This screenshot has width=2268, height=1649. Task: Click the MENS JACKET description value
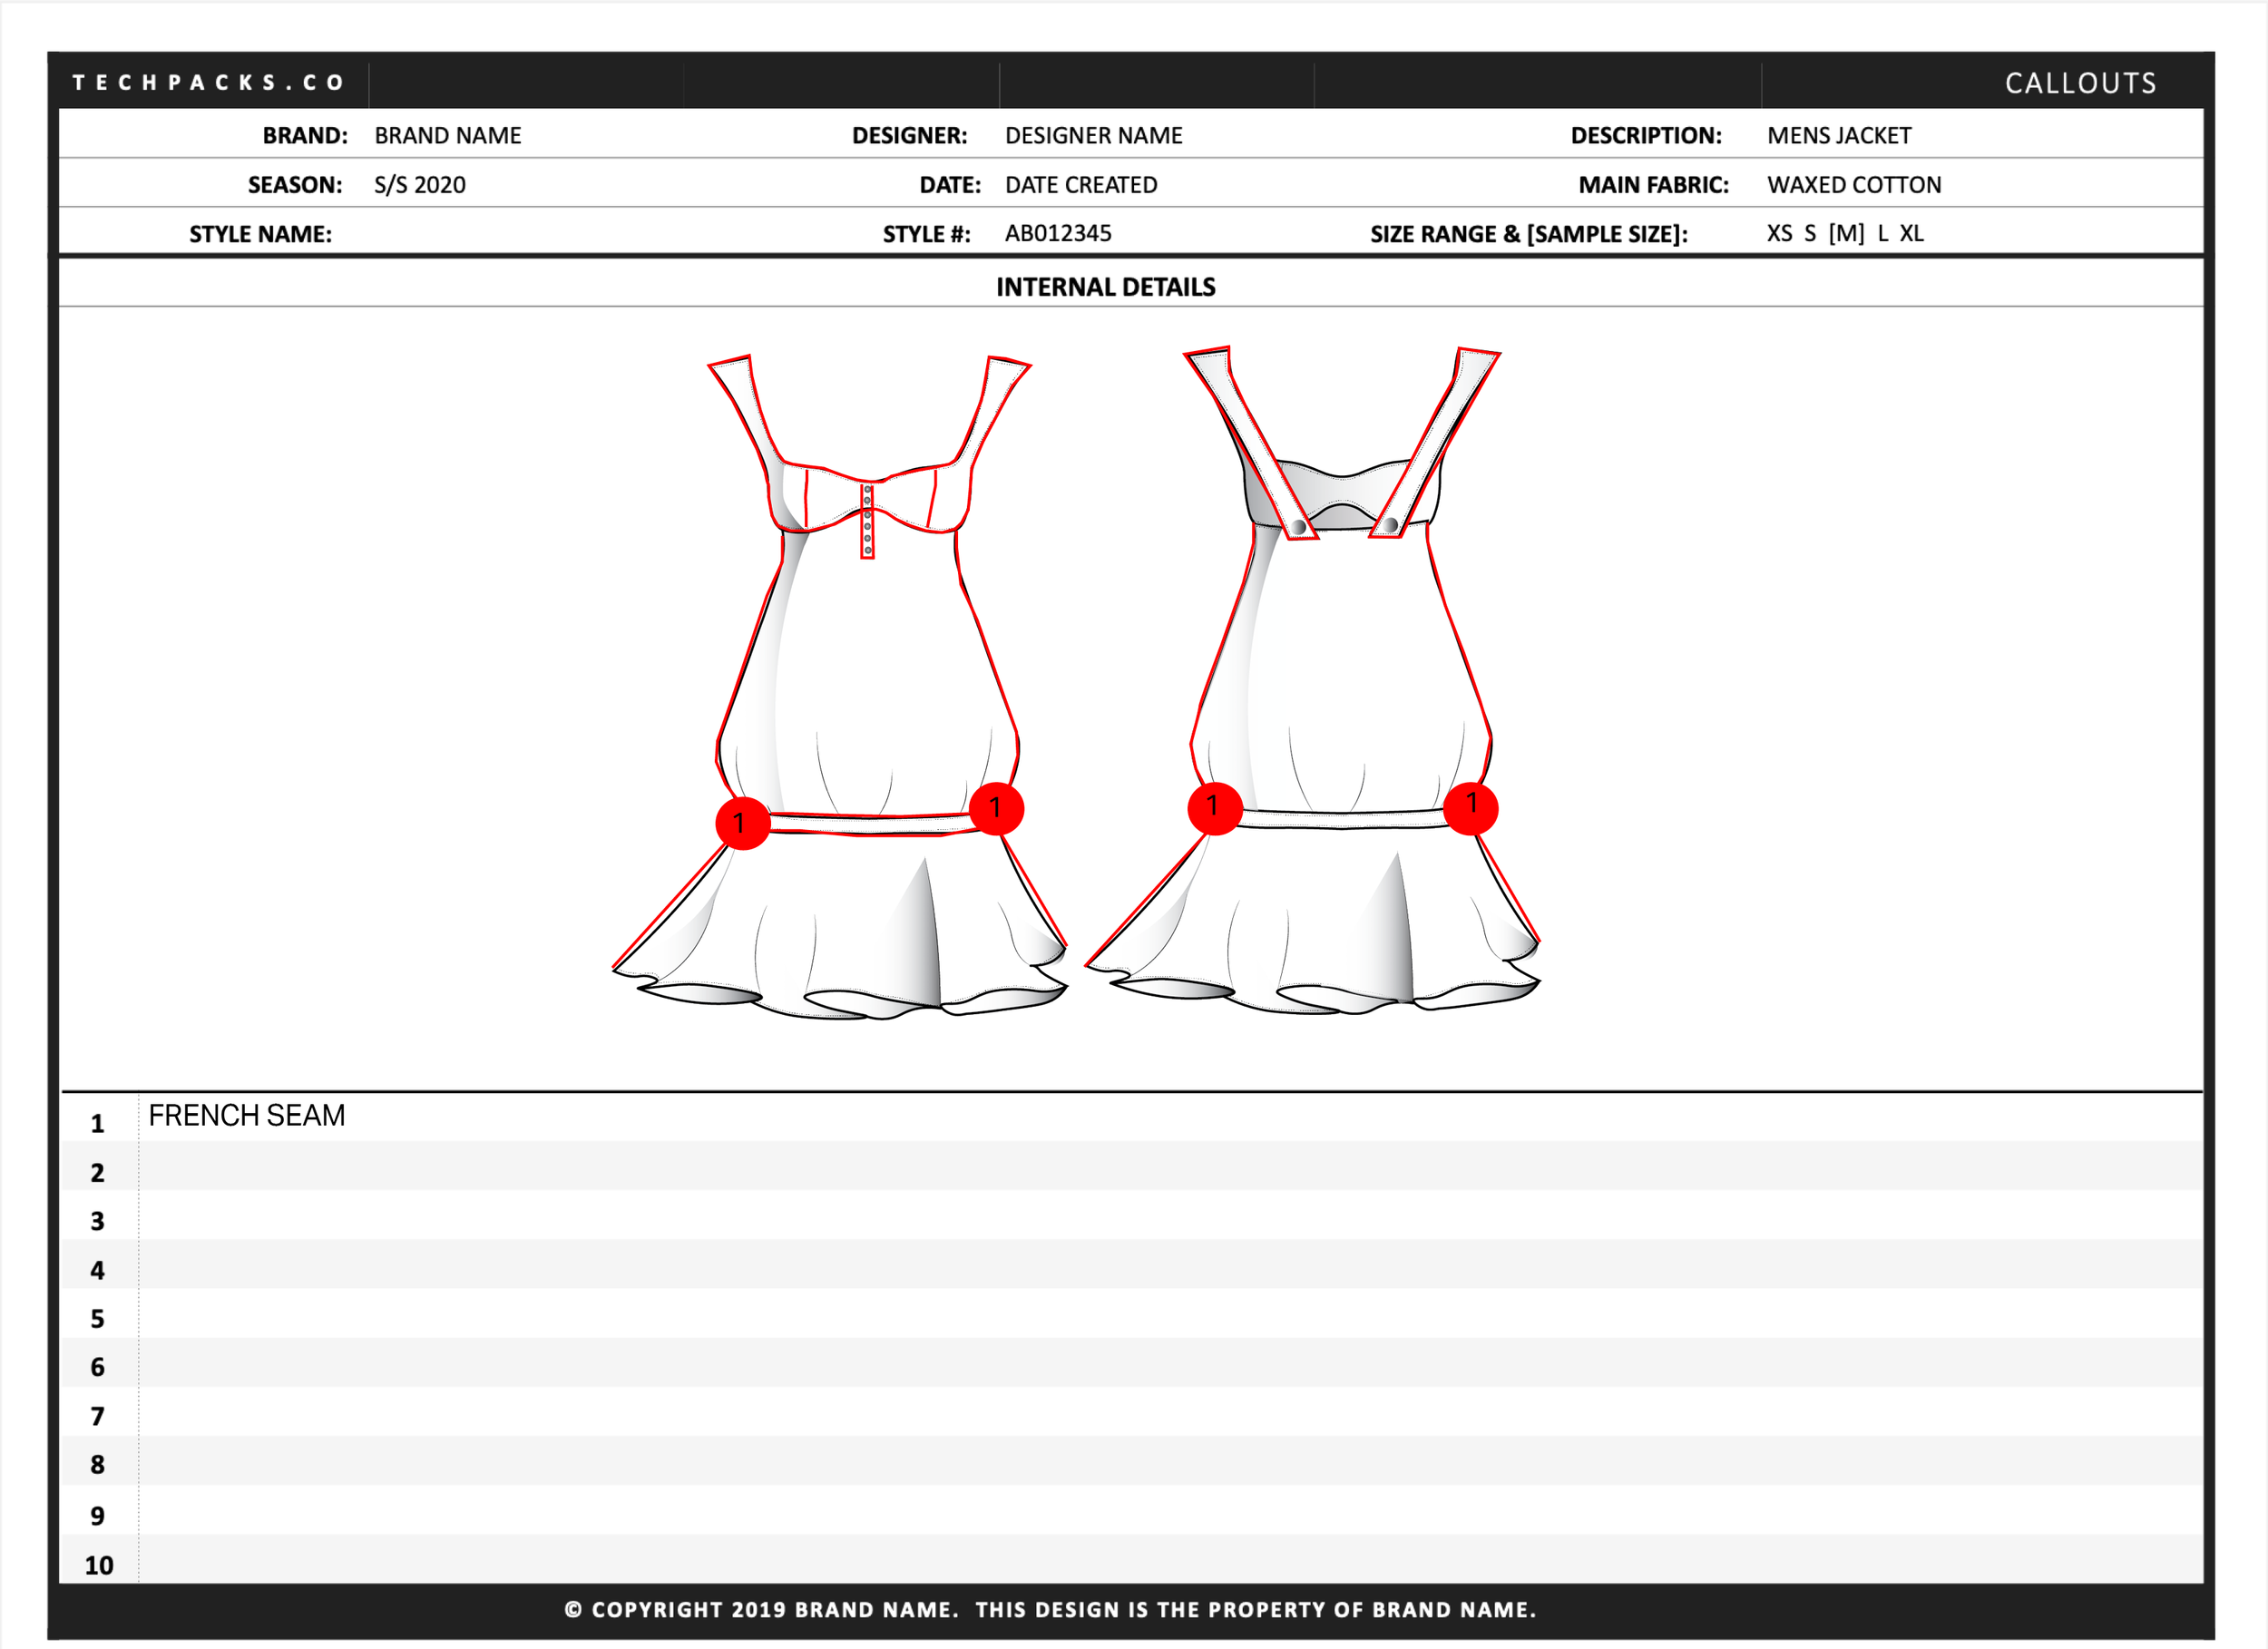(x=1838, y=135)
